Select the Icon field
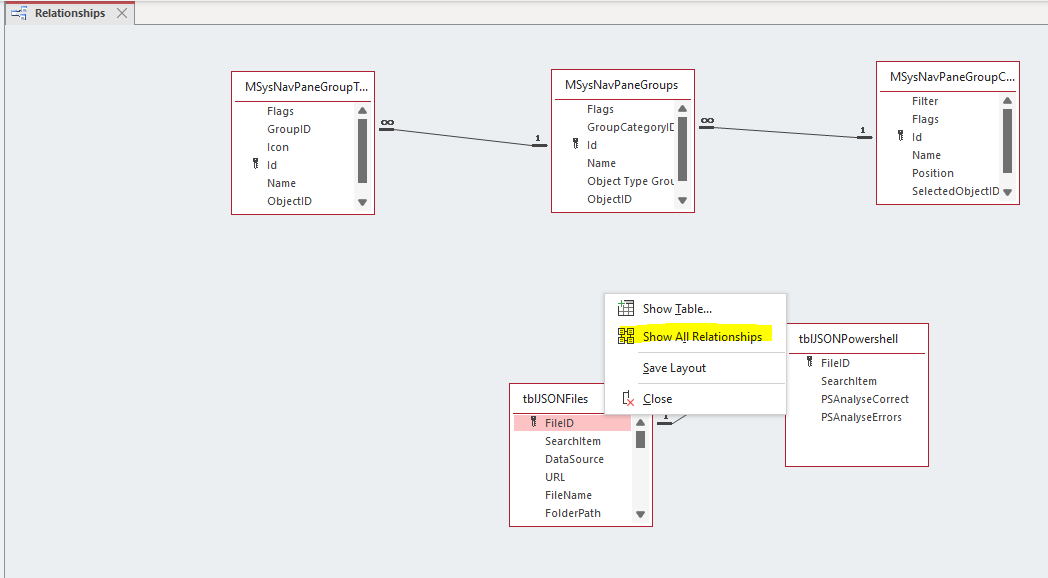Viewport: 1048px width, 578px height. (278, 147)
